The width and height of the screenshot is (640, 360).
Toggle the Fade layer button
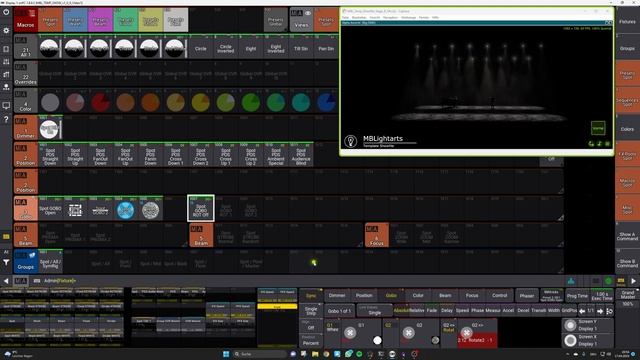coord(432,311)
